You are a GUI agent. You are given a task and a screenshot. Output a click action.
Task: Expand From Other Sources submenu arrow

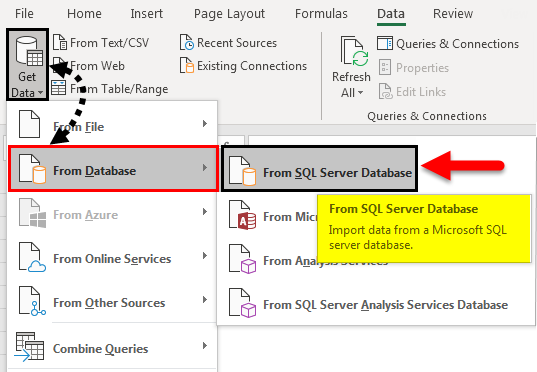coord(205,299)
